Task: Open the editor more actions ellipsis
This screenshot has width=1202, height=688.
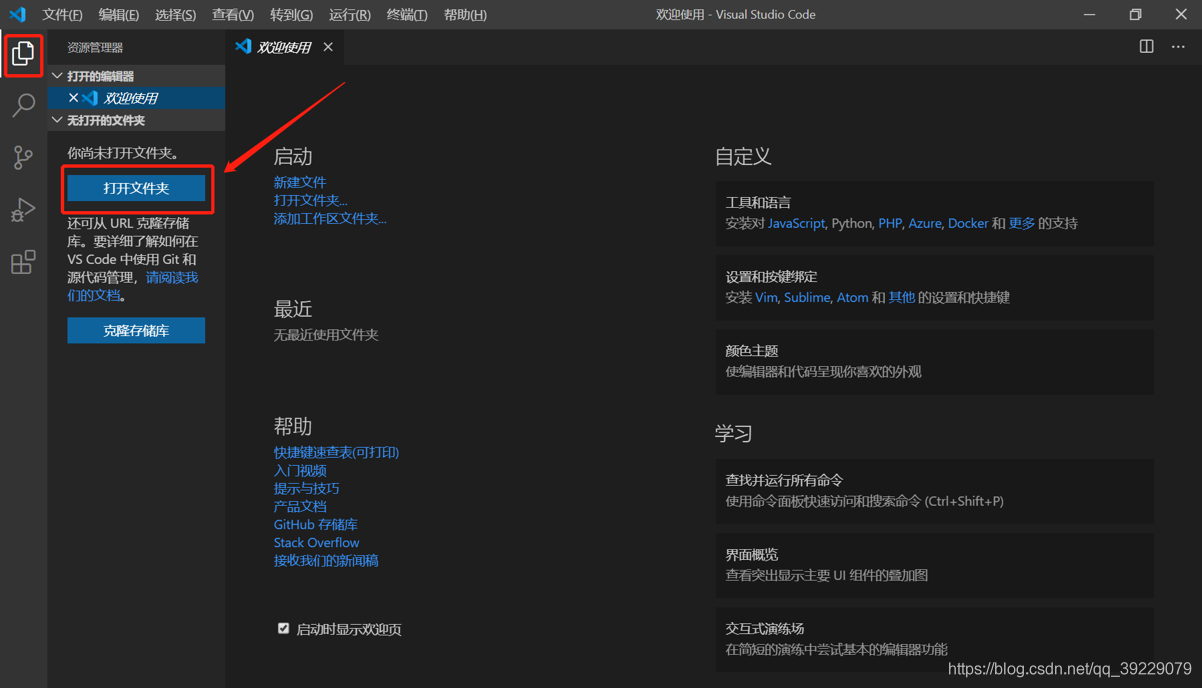Action: click(x=1178, y=47)
